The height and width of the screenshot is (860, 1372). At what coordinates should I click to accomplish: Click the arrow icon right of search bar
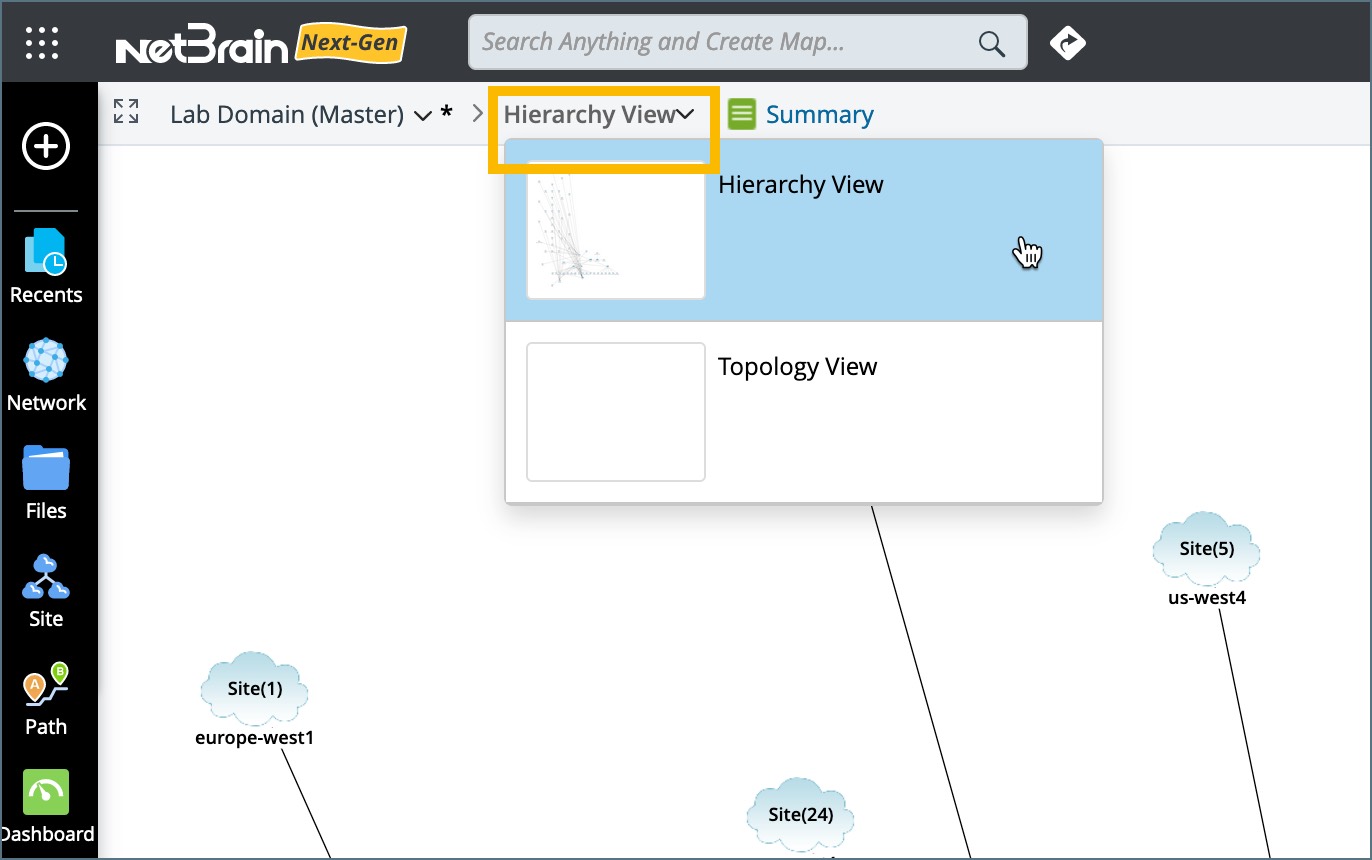[x=1068, y=42]
